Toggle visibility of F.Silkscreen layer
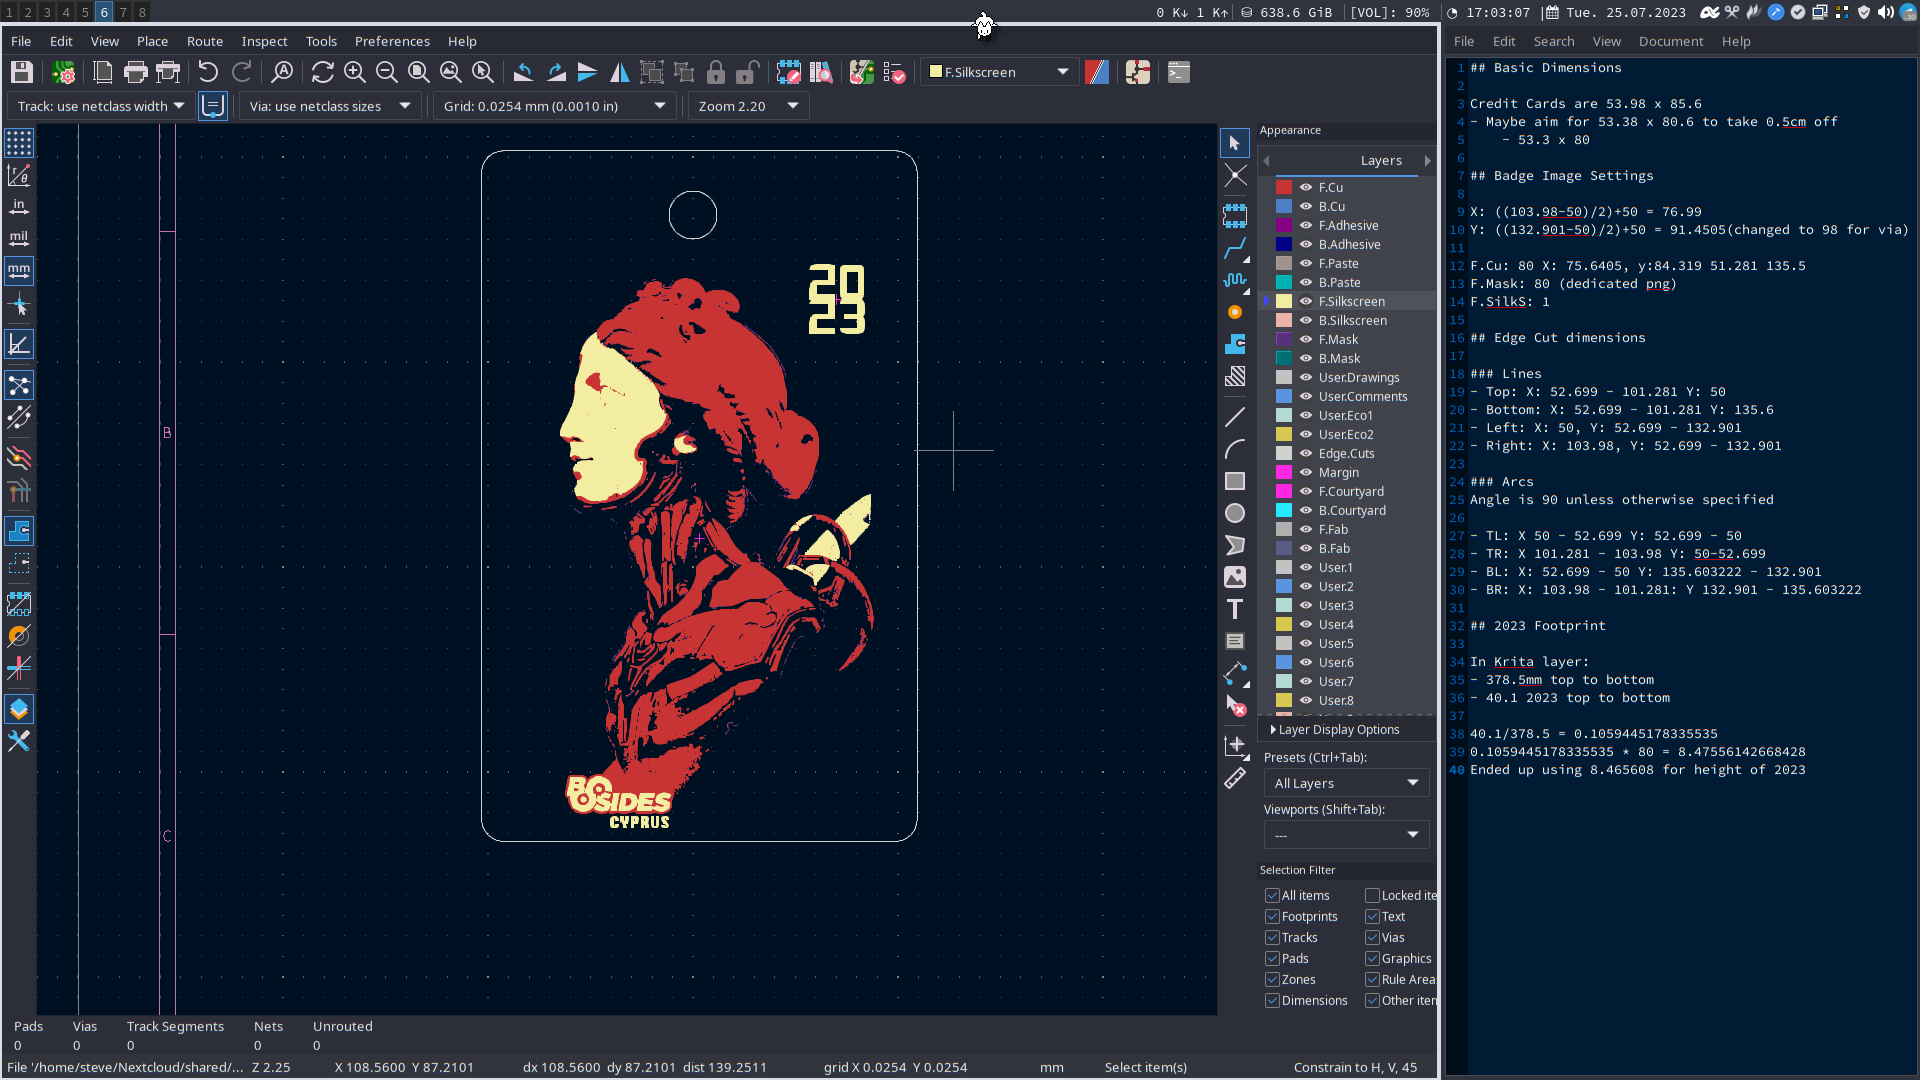 click(x=1305, y=301)
